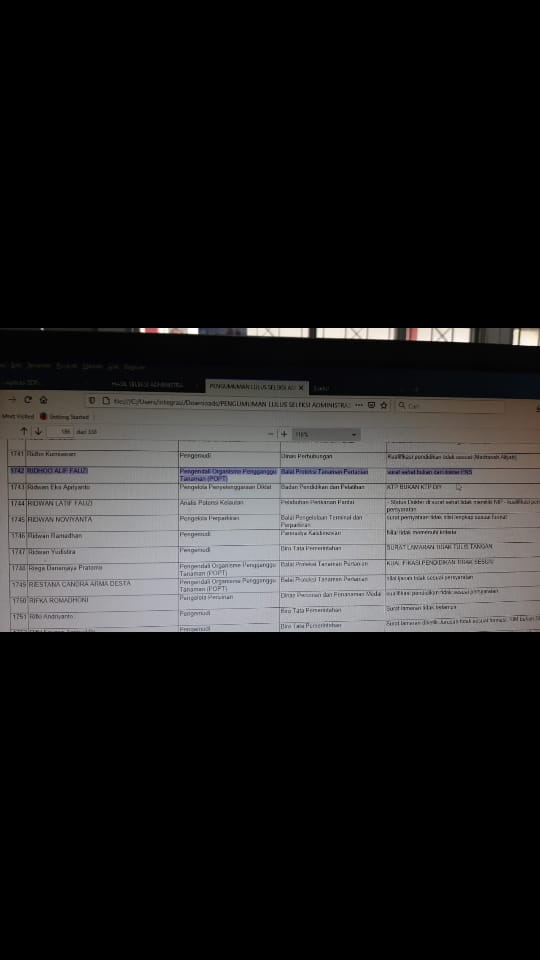Viewport: 540px width, 960px height.
Task: Bookmark this page with the star icon
Action: (384, 405)
